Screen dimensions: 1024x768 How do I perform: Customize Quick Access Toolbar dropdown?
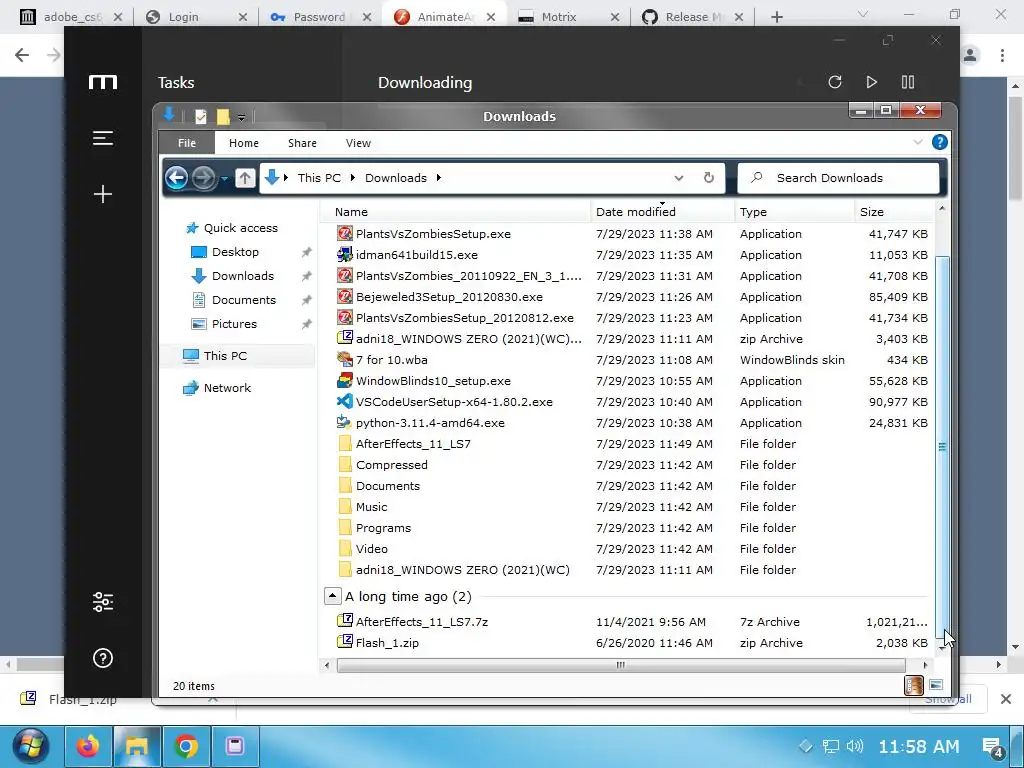tap(241, 118)
